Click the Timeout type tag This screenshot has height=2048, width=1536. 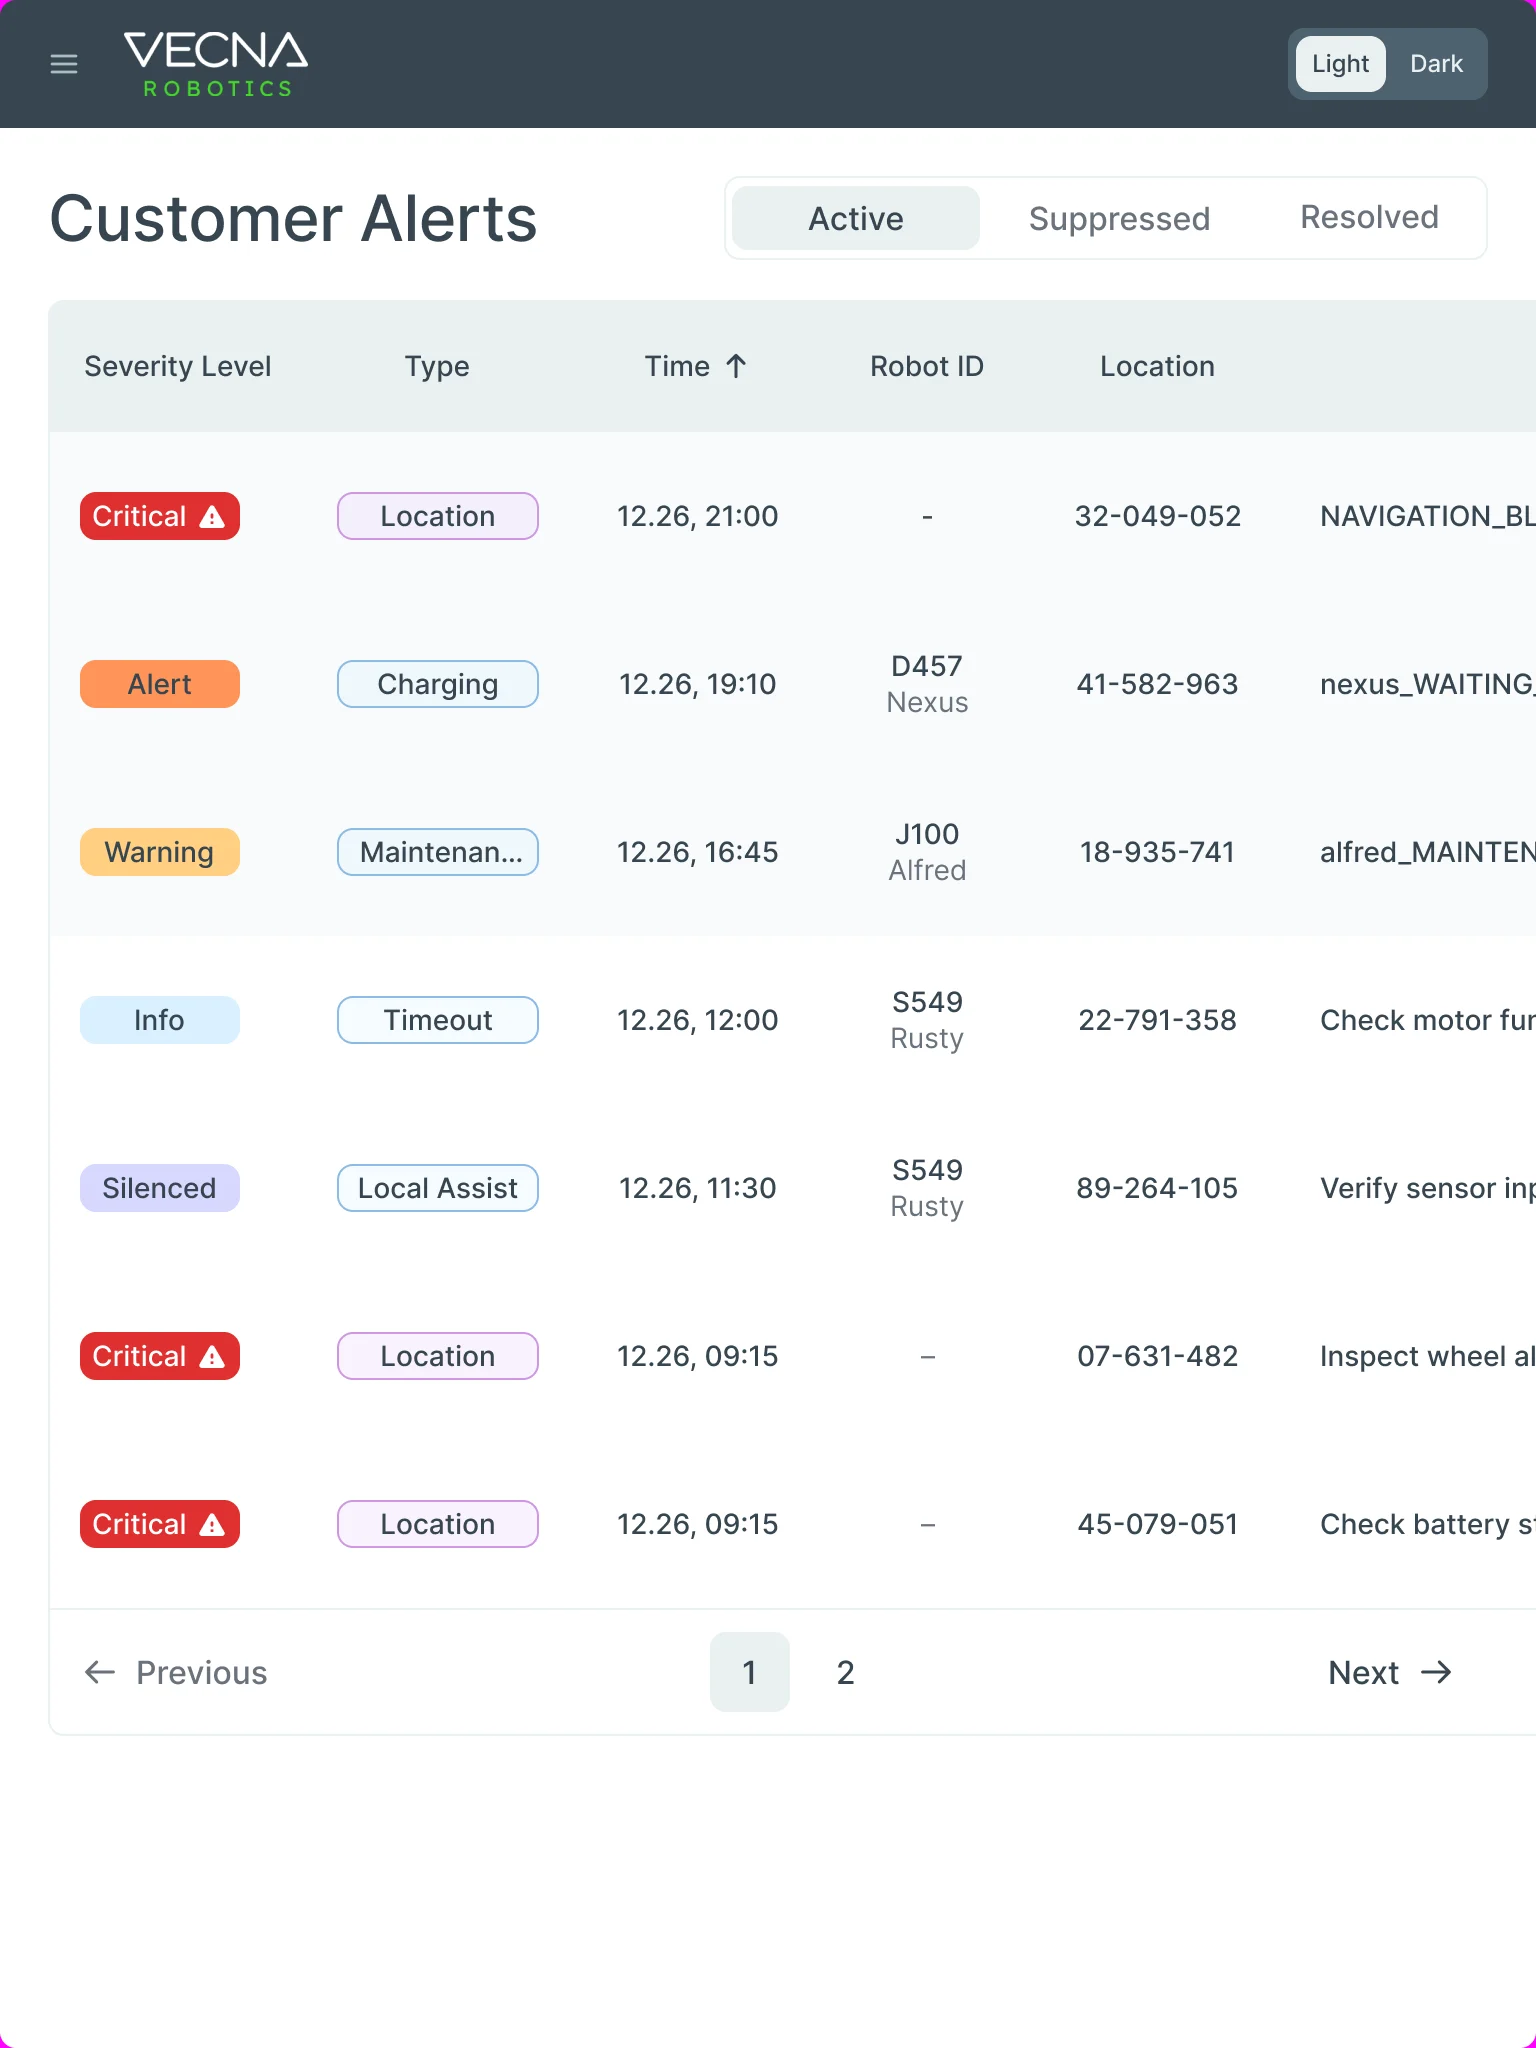(438, 1020)
